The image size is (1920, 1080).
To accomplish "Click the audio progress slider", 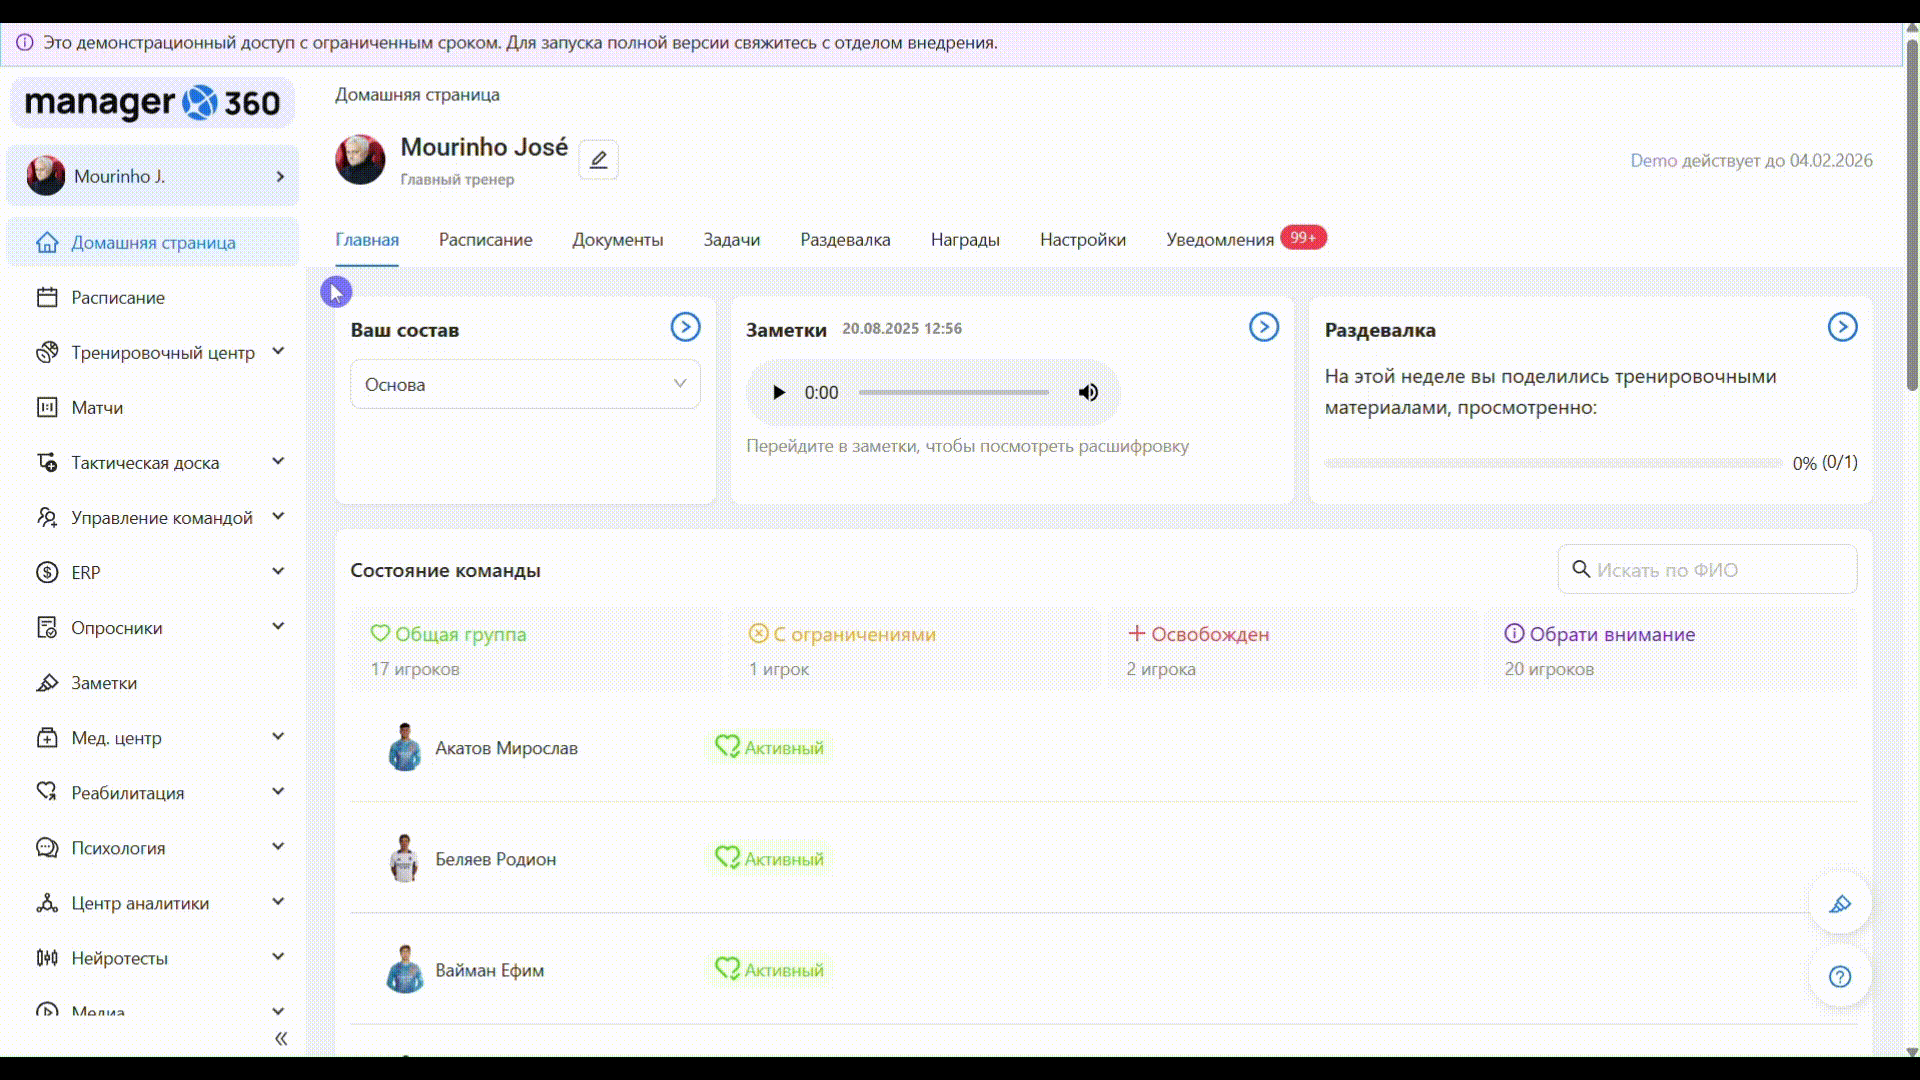I will [x=953, y=393].
